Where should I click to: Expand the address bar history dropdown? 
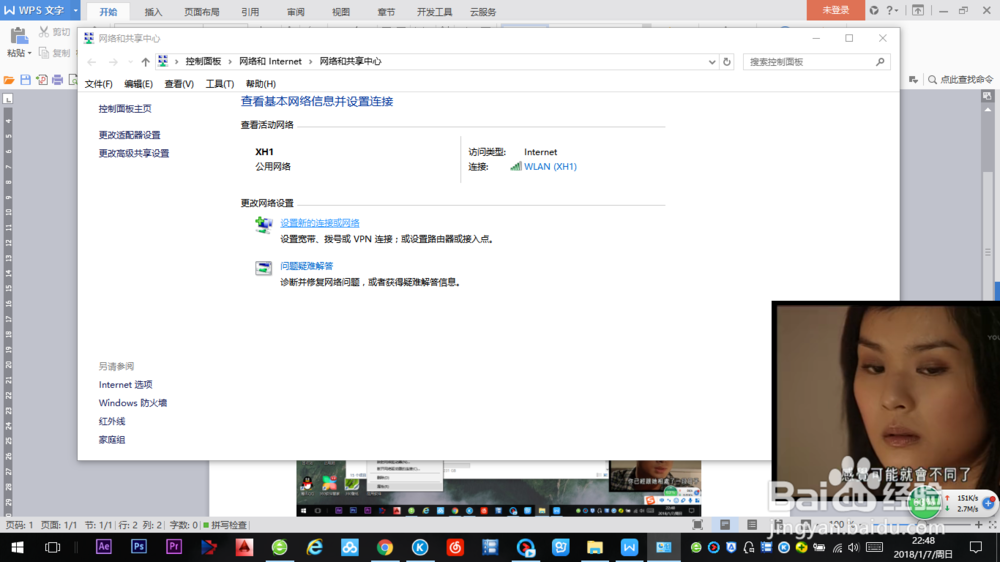point(712,62)
